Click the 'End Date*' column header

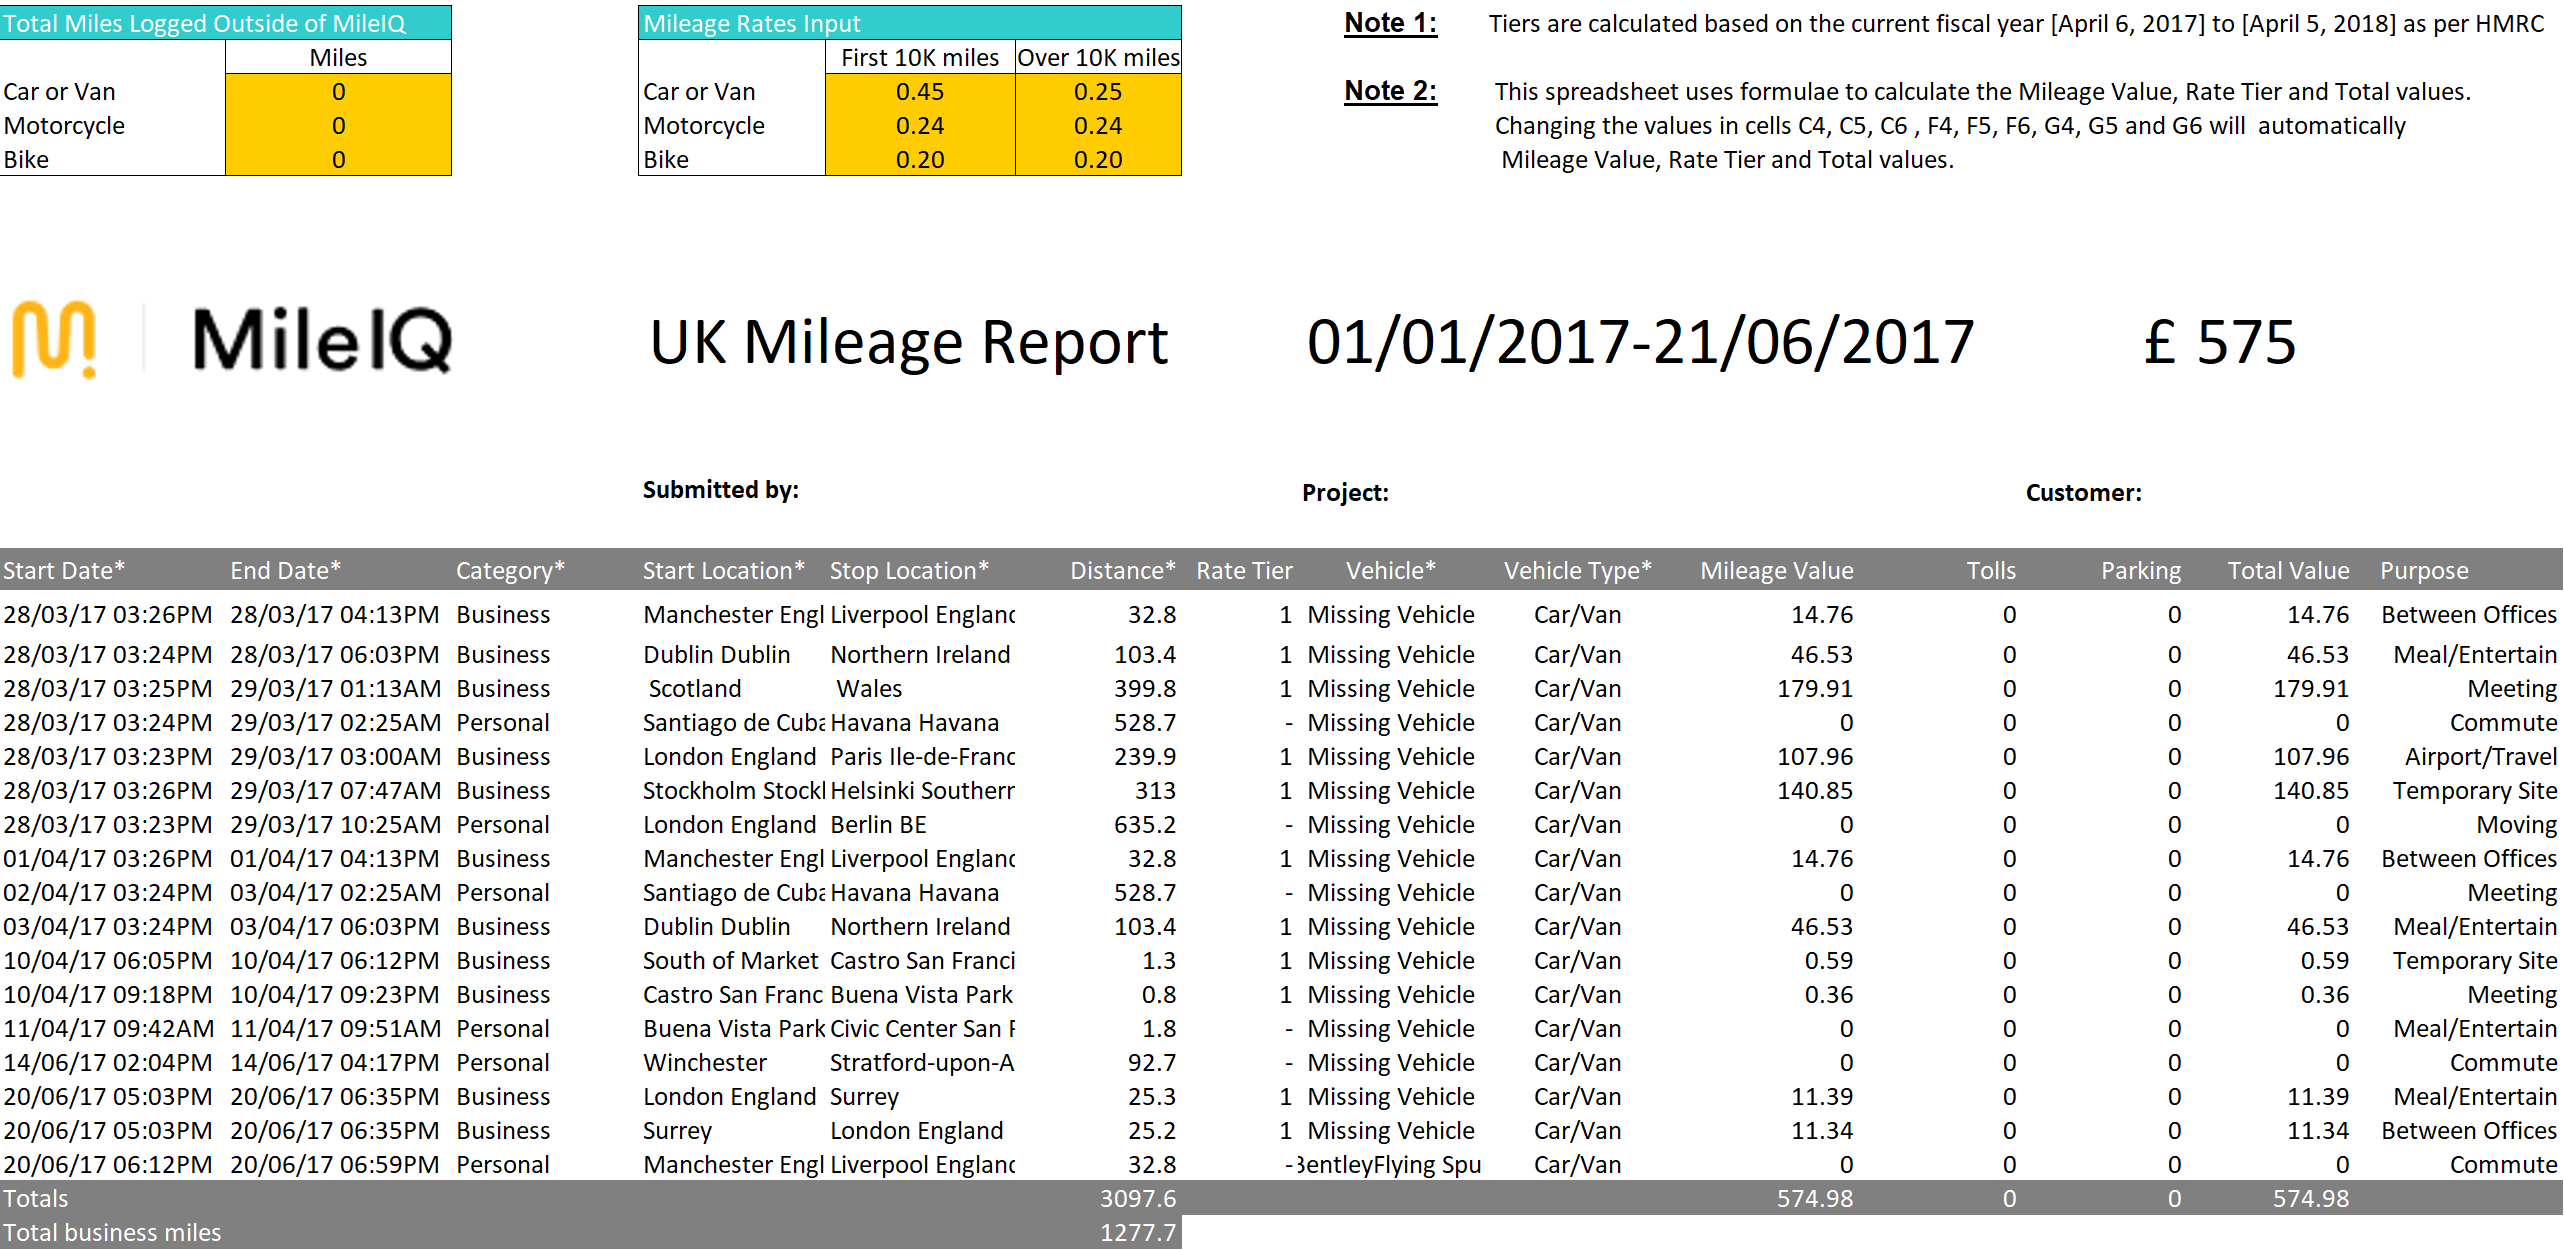click(286, 571)
